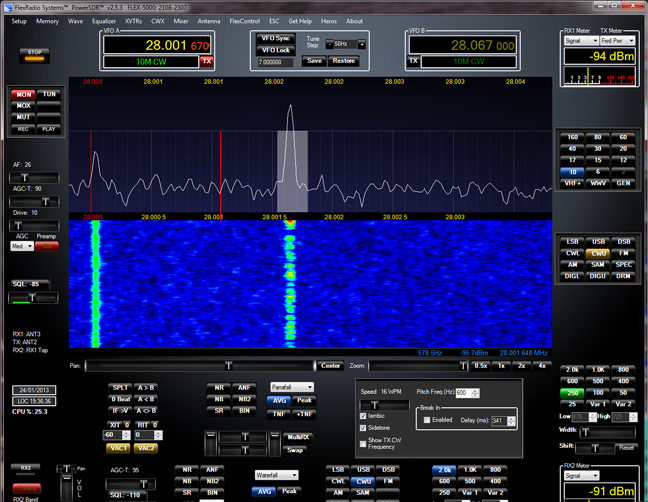
Task: Click the Restore frequency button
Action: pos(343,61)
